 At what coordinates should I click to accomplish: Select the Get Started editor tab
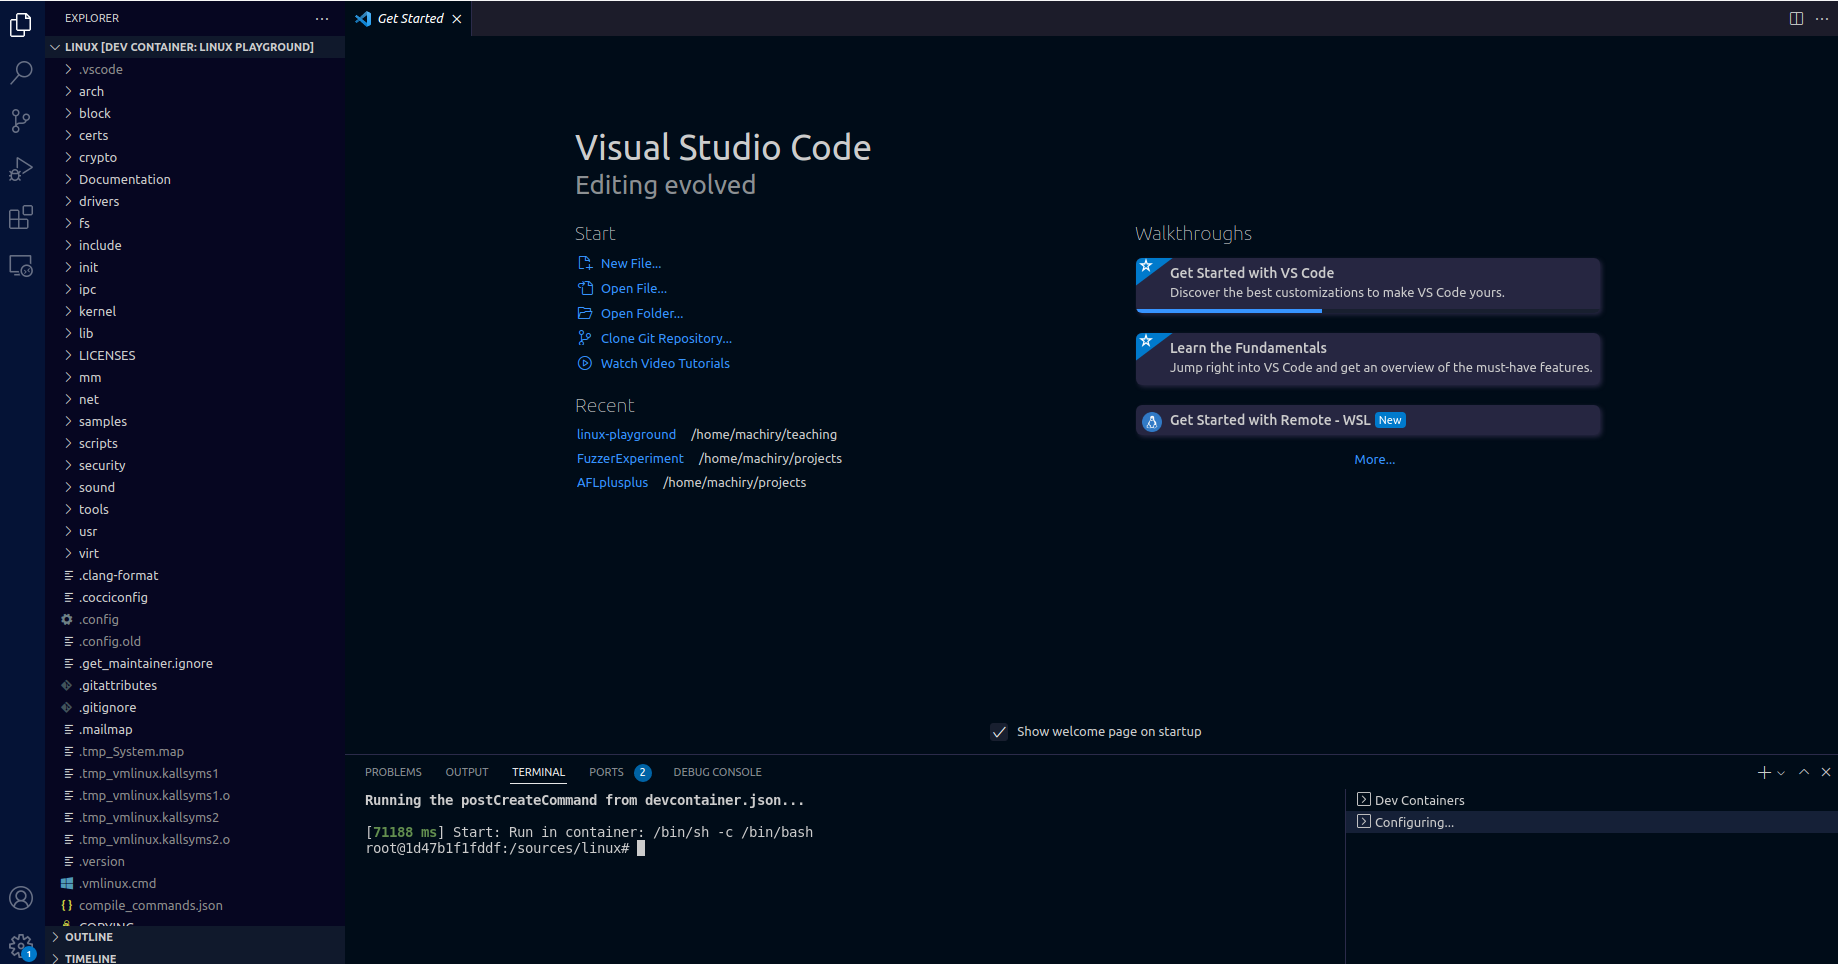410,18
